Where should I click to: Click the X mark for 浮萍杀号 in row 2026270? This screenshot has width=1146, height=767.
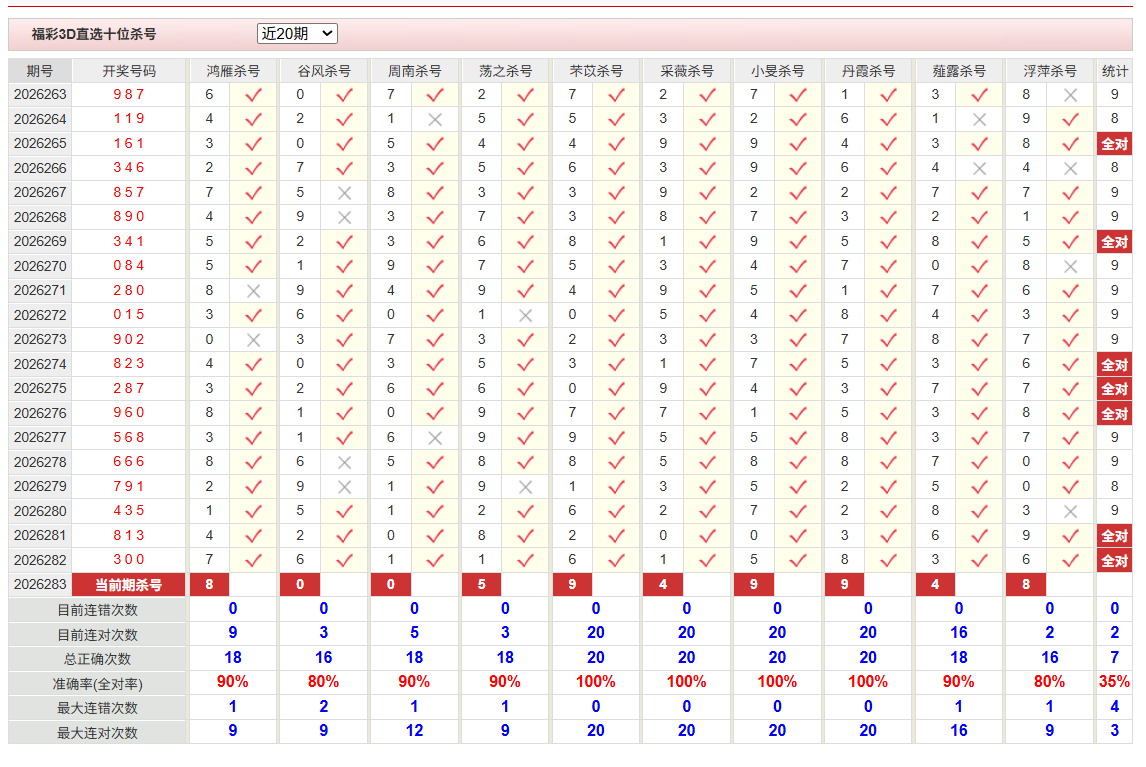coord(1070,266)
